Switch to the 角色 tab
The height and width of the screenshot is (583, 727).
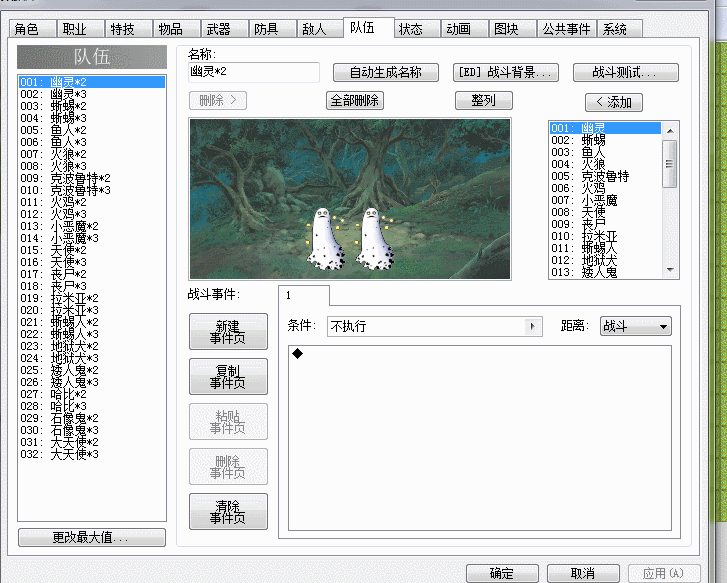(32, 29)
